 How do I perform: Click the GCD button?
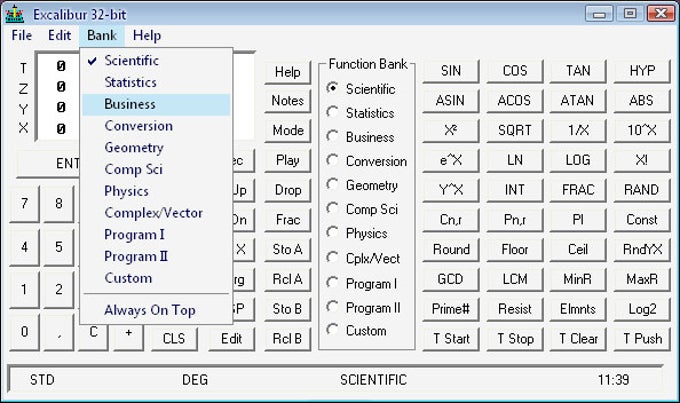(451, 279)
